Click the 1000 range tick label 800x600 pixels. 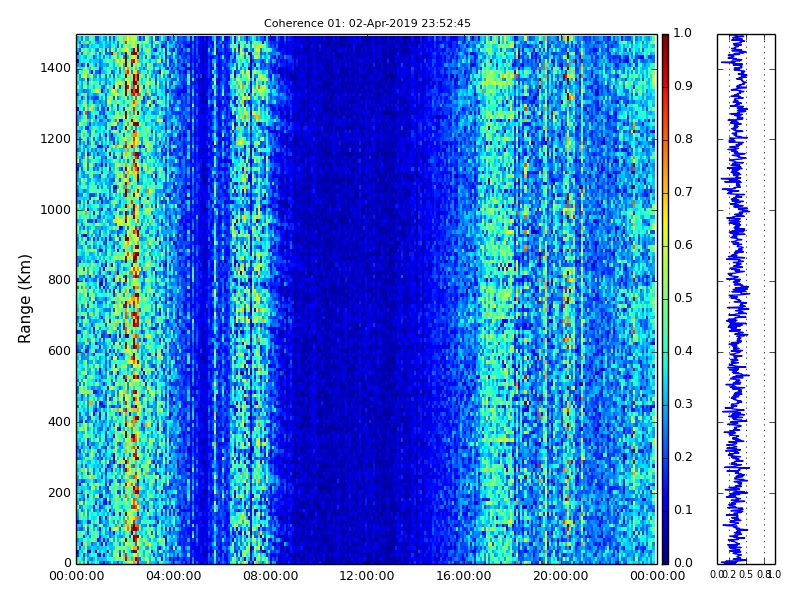coord(56,210)
